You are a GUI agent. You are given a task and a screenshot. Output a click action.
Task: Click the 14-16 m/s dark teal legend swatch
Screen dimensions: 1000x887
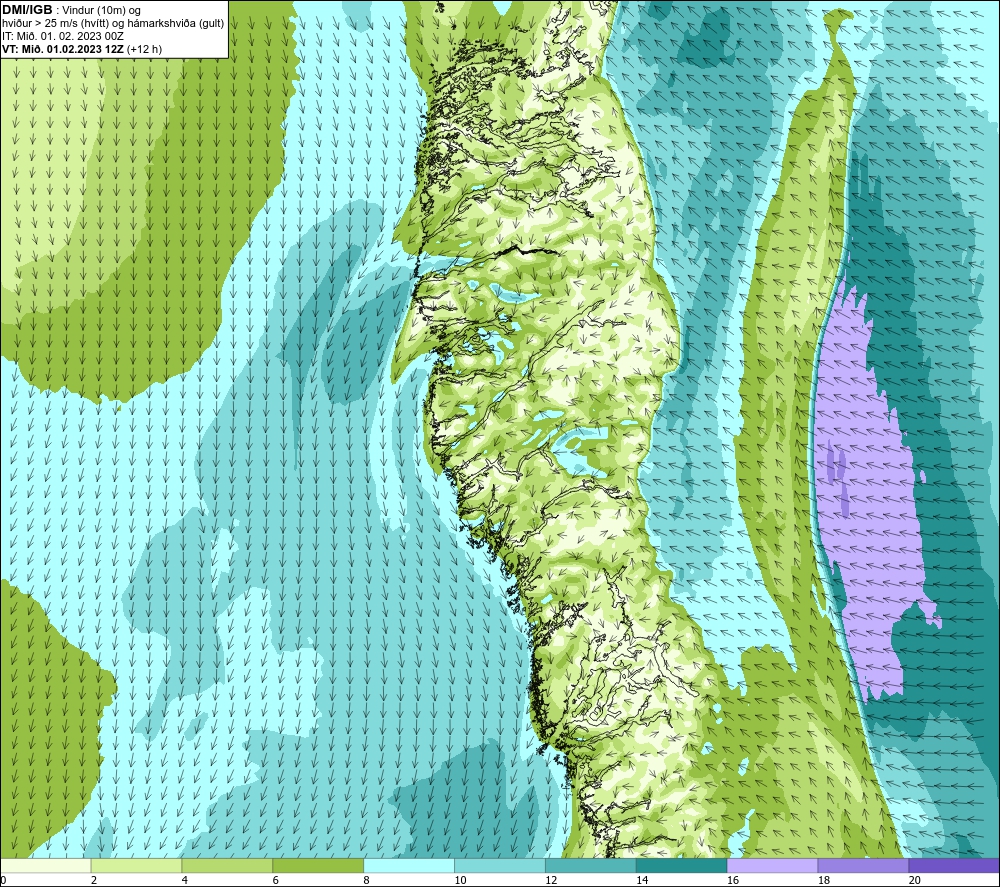(x=682, y=866)
